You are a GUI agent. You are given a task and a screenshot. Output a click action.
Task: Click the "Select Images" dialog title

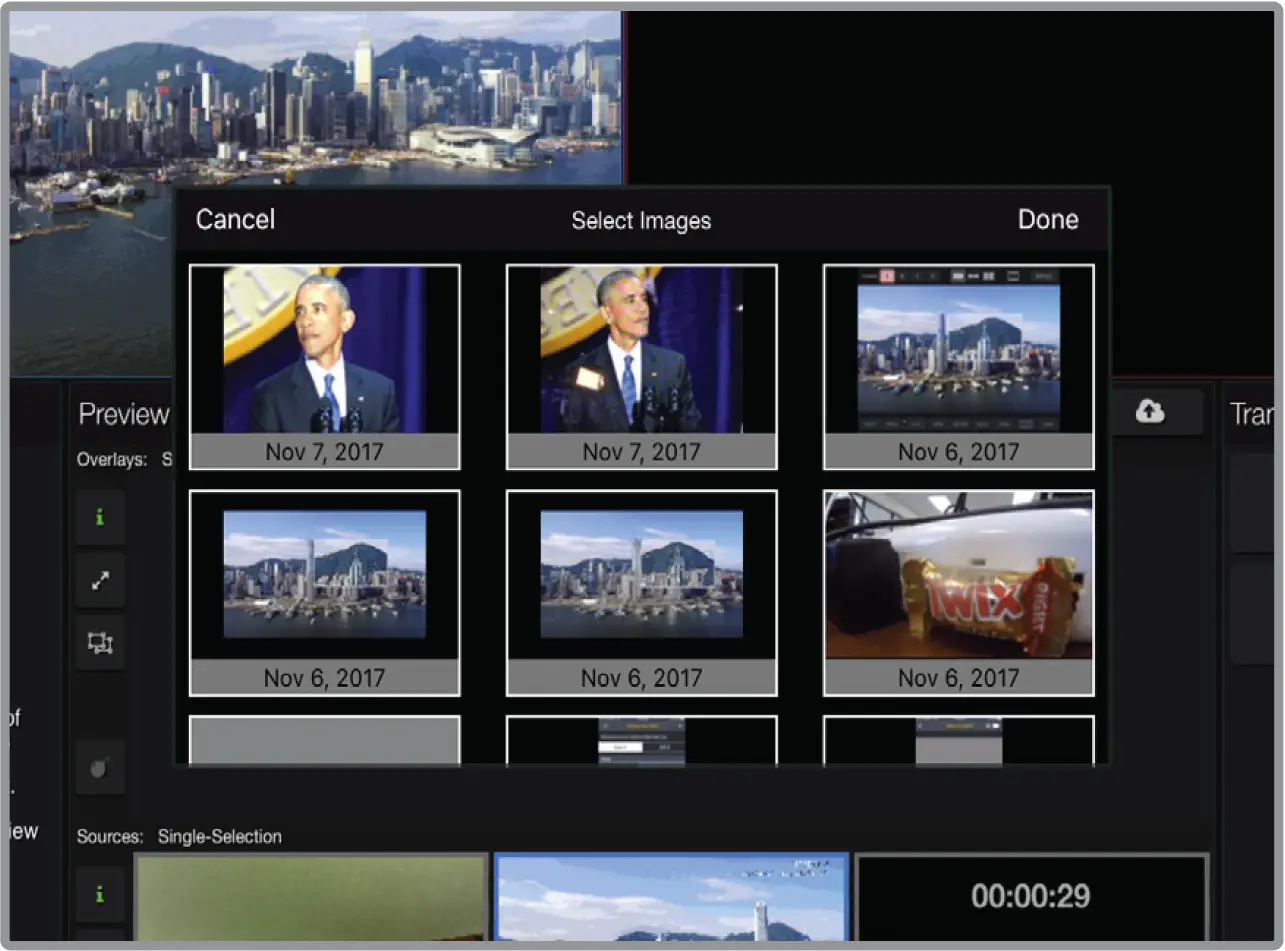pos(641,221)
